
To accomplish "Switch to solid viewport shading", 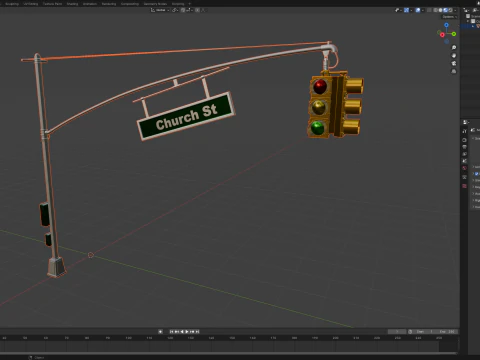I will point(440,10).
